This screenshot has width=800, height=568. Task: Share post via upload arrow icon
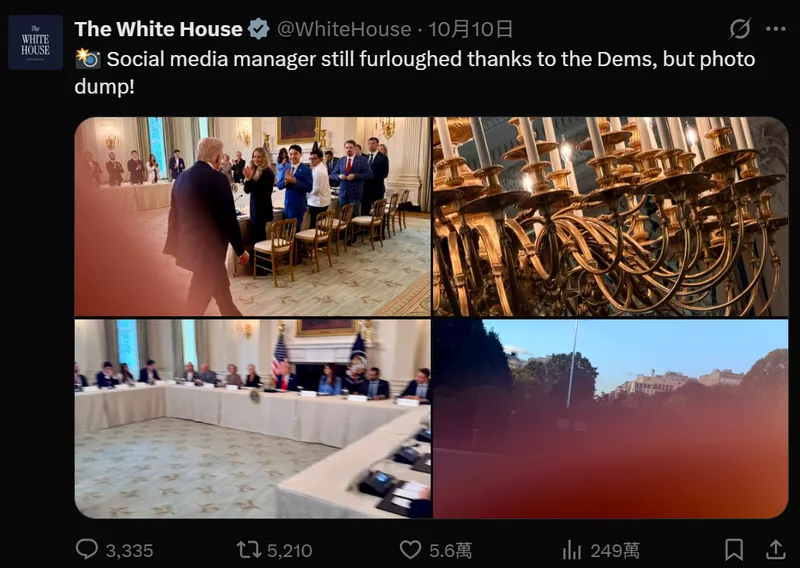tap(775, 549)
